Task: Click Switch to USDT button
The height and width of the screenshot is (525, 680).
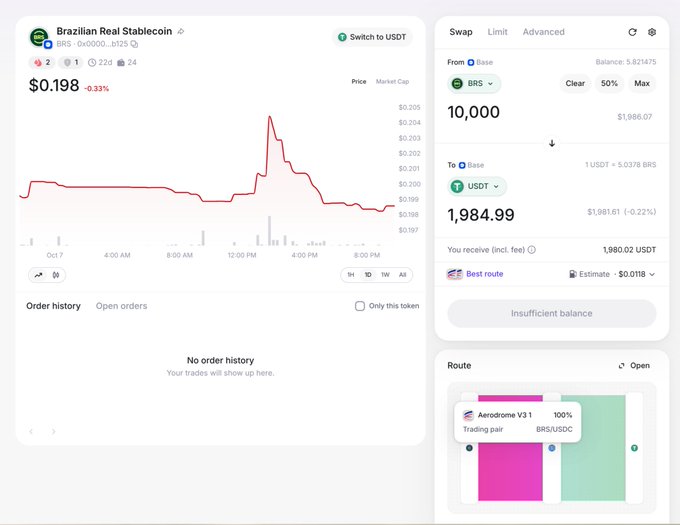Action: (x=372, y=37)
